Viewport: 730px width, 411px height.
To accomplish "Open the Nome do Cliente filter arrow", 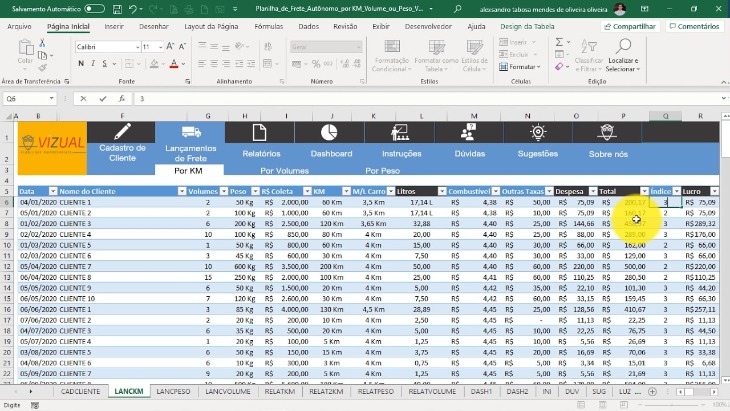I will point(182,191).
